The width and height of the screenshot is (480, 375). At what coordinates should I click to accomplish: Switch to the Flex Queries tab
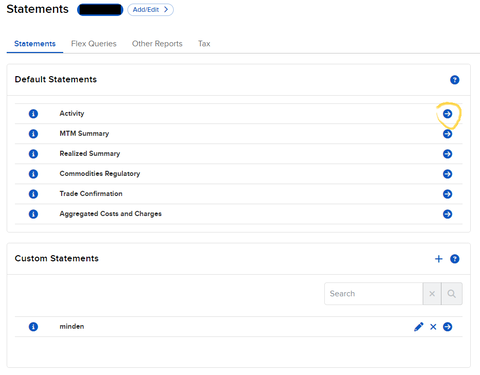94,44
